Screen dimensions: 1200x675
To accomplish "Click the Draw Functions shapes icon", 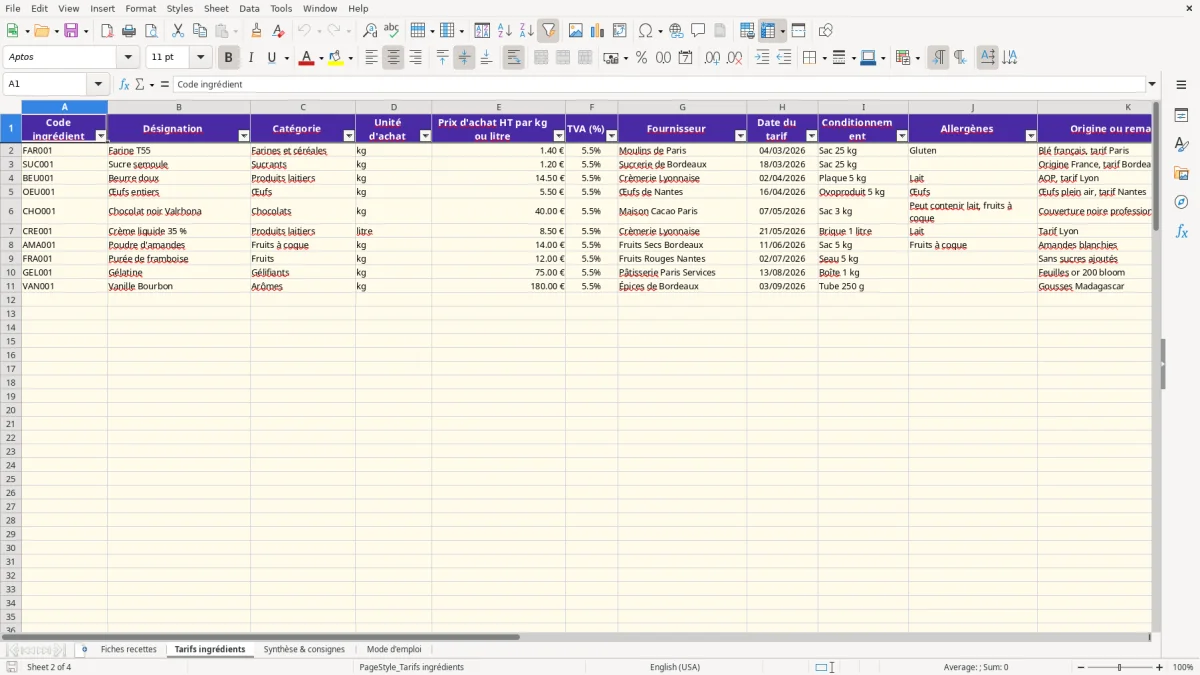I will coord(826,31).
